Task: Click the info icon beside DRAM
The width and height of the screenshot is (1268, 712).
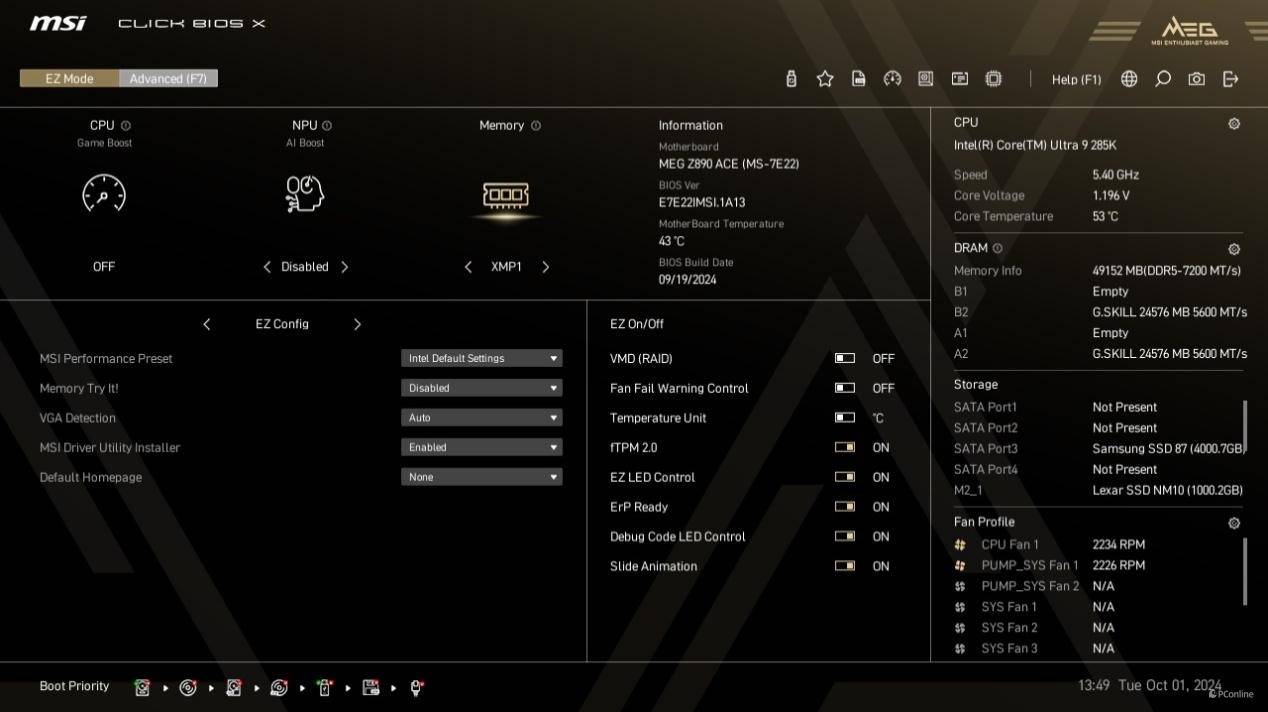Action: 997,248
